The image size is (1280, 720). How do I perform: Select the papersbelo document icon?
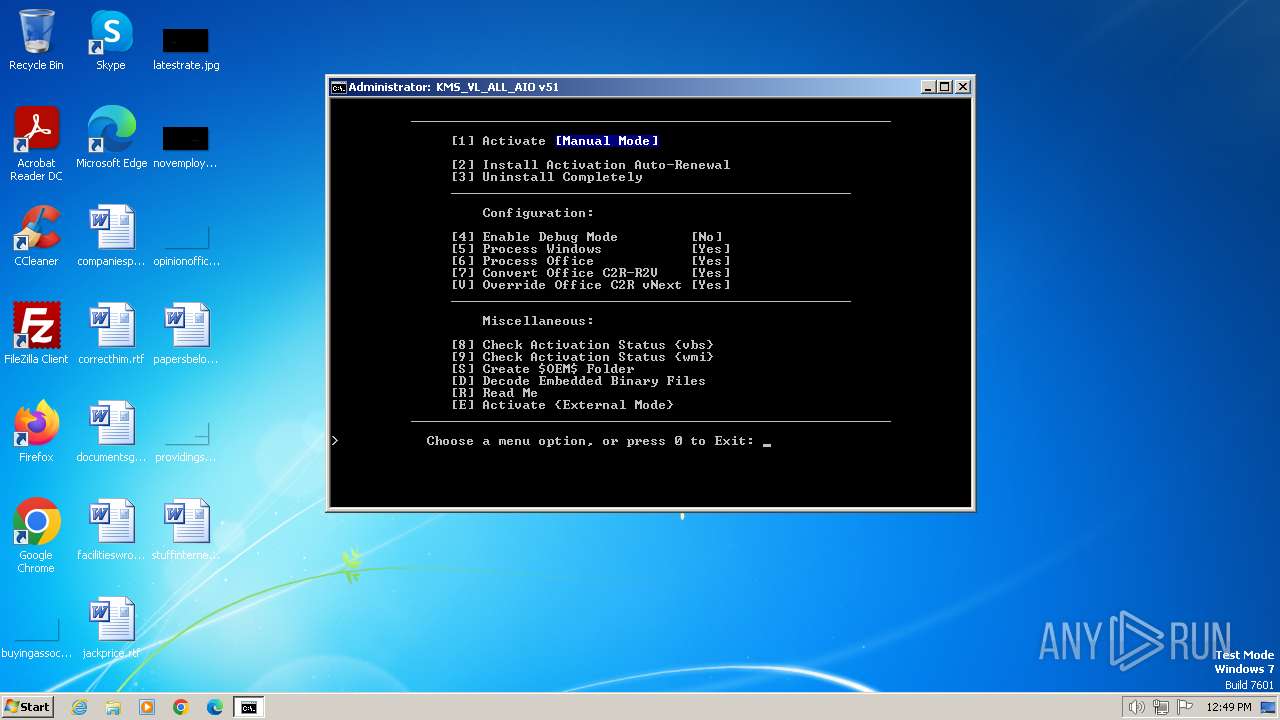pos(186,334)
